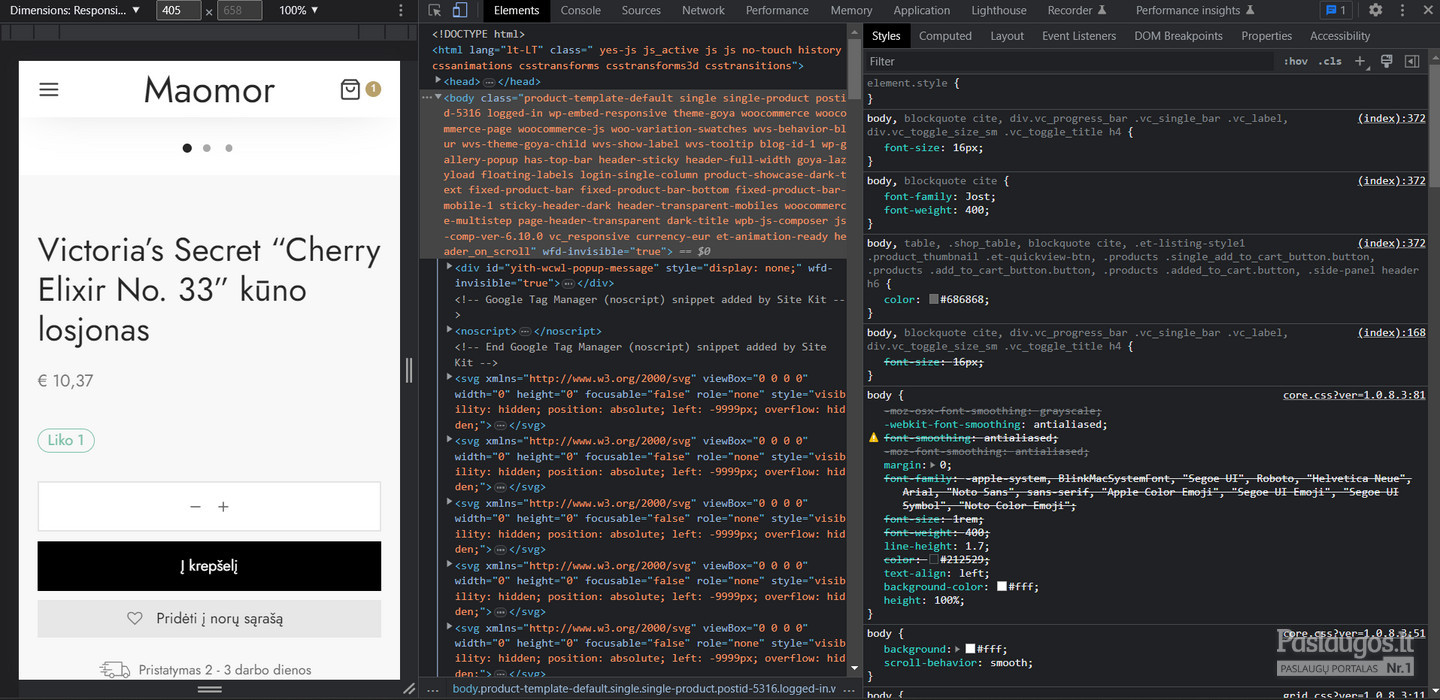1440x700 pixels.
Task: Open the 100% zoom dropdown
Action: click(299, 10)
